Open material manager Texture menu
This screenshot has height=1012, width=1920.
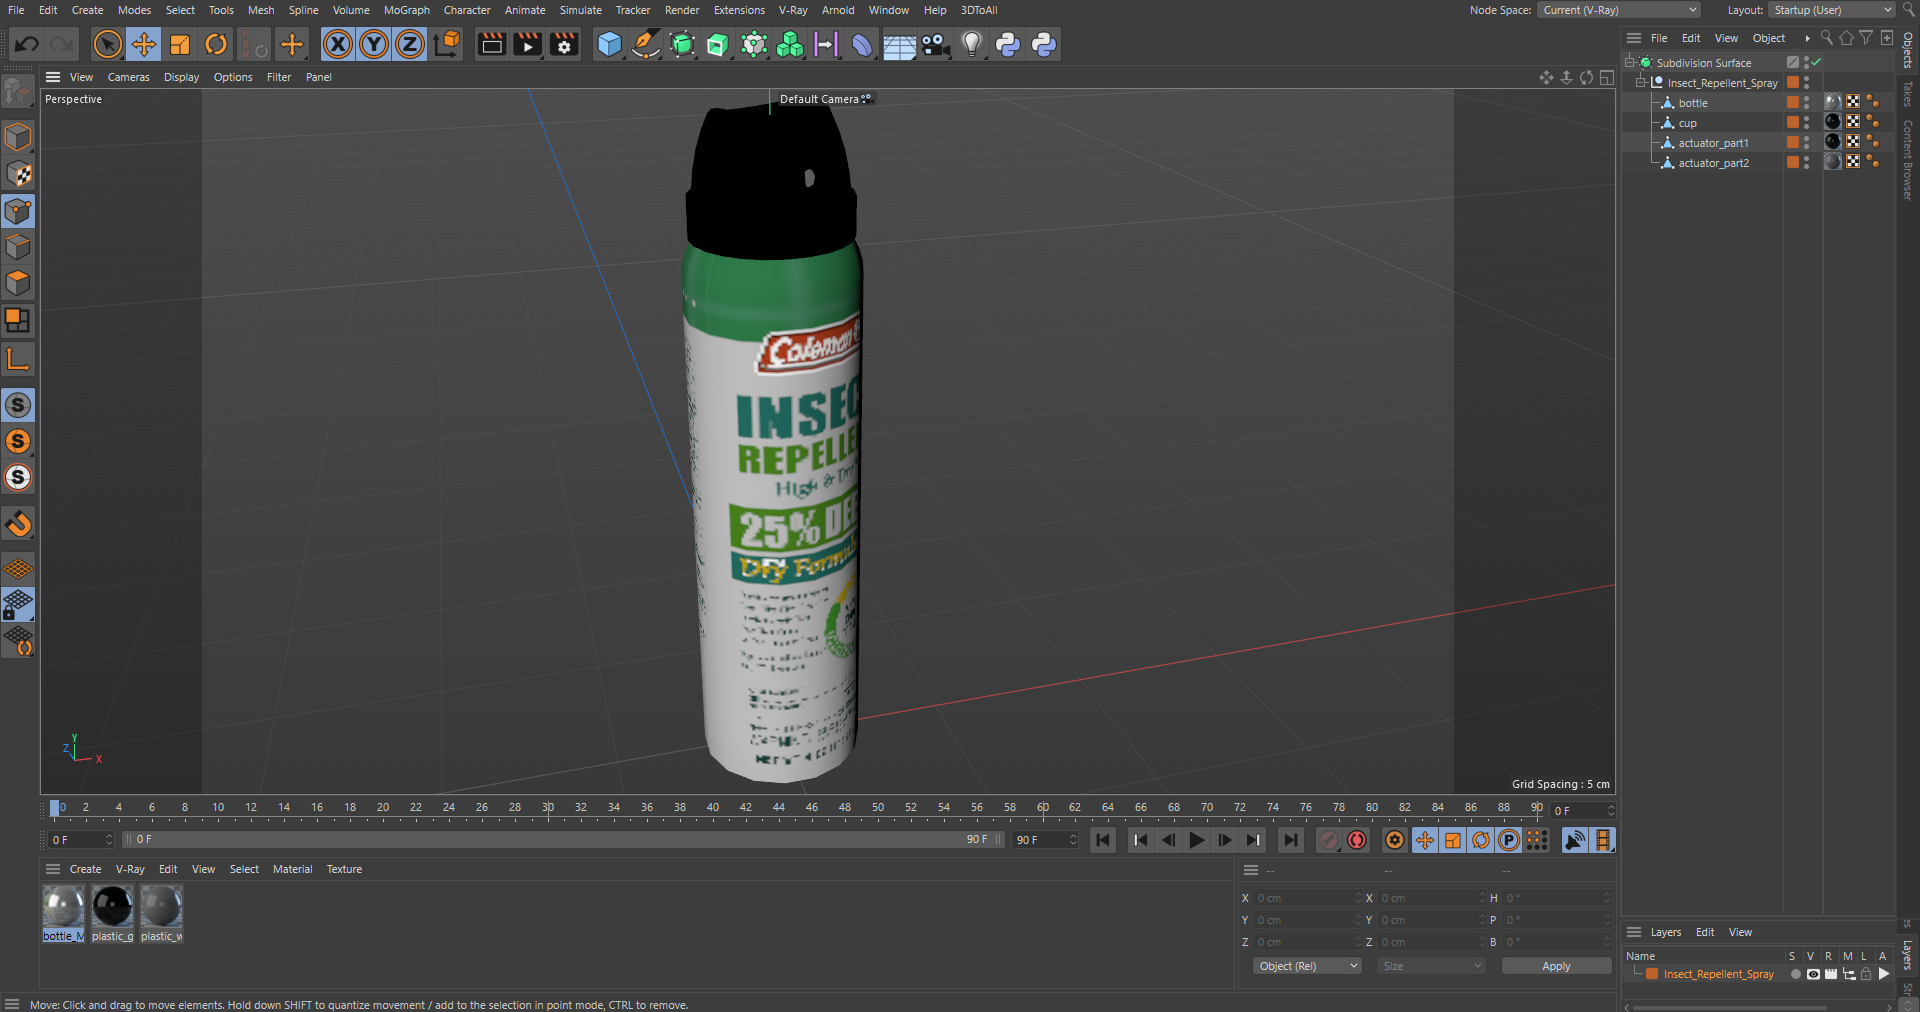344,869
